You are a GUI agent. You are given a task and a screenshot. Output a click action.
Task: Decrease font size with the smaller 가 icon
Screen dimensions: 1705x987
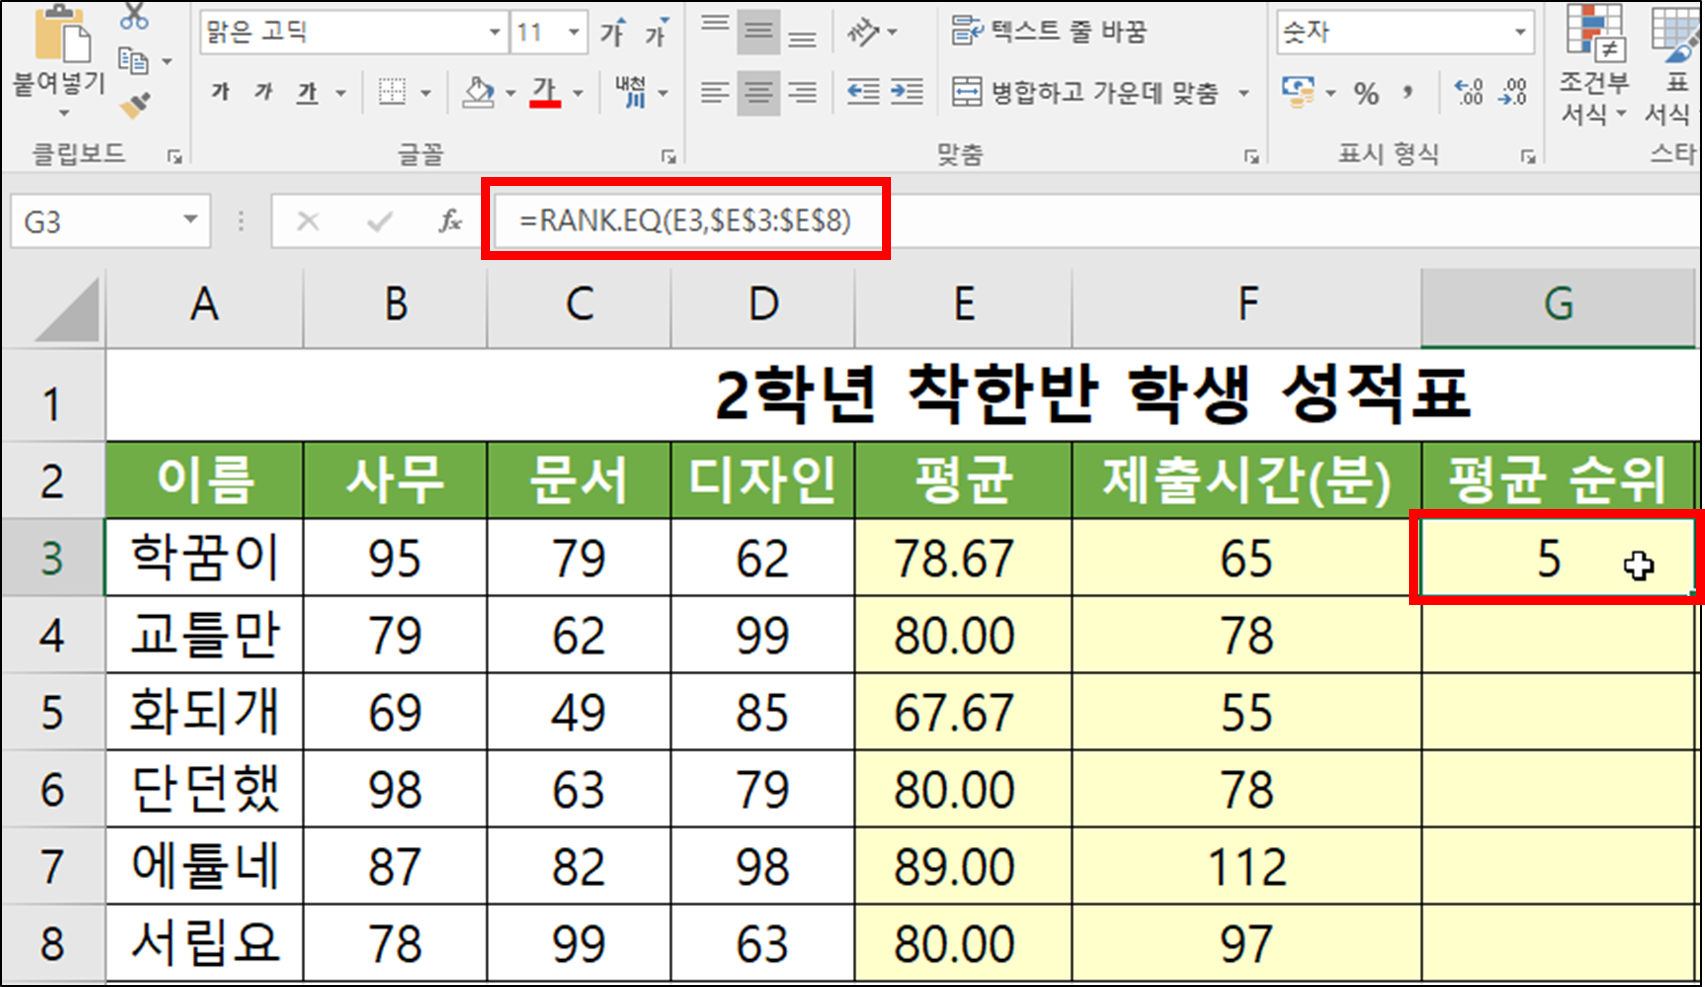(x=656, y=33)
